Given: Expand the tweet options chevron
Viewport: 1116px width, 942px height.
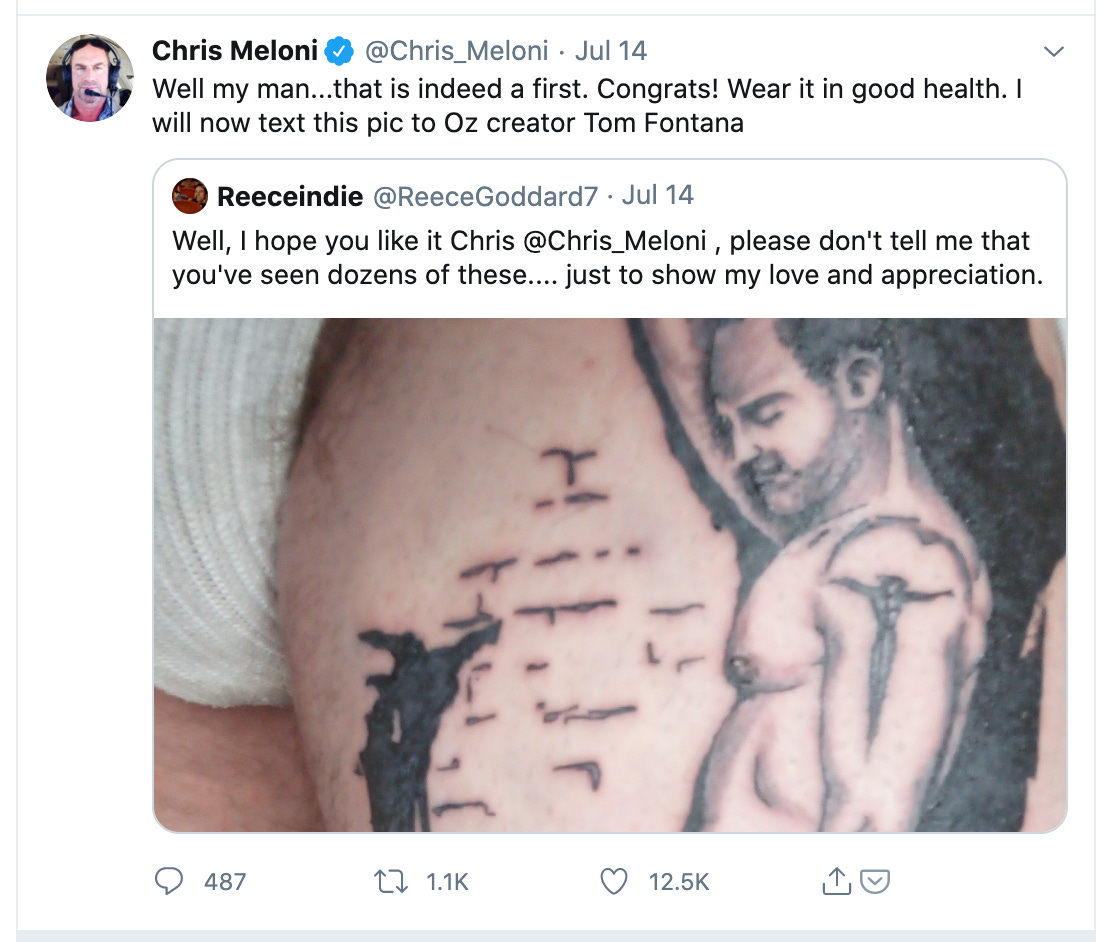Looking at the screenshot, I should pyautogui.click(x=1053, y=51).
